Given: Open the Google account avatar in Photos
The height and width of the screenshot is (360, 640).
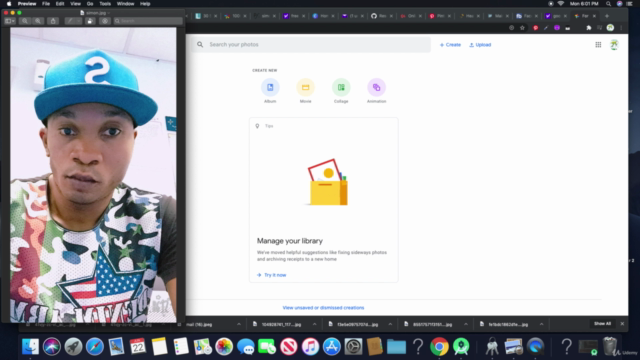Looking at the screenshot, I should (614, 45).
